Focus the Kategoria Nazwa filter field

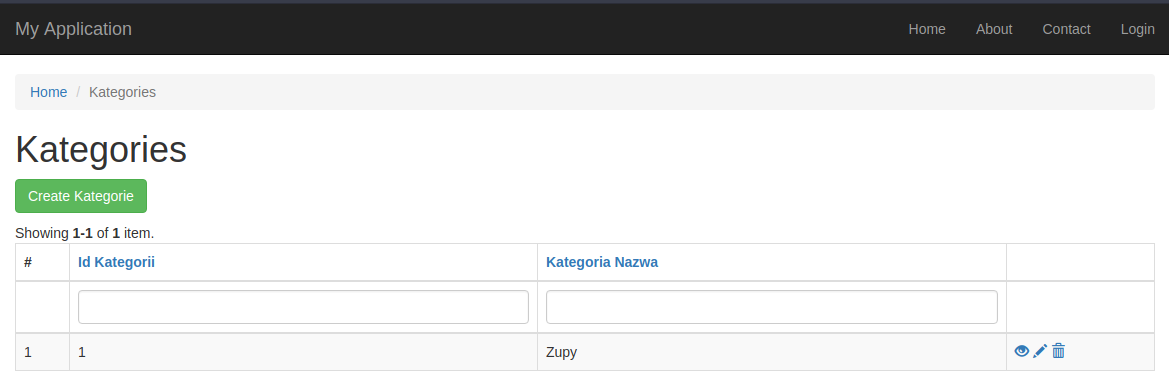[x=772, y=307]
